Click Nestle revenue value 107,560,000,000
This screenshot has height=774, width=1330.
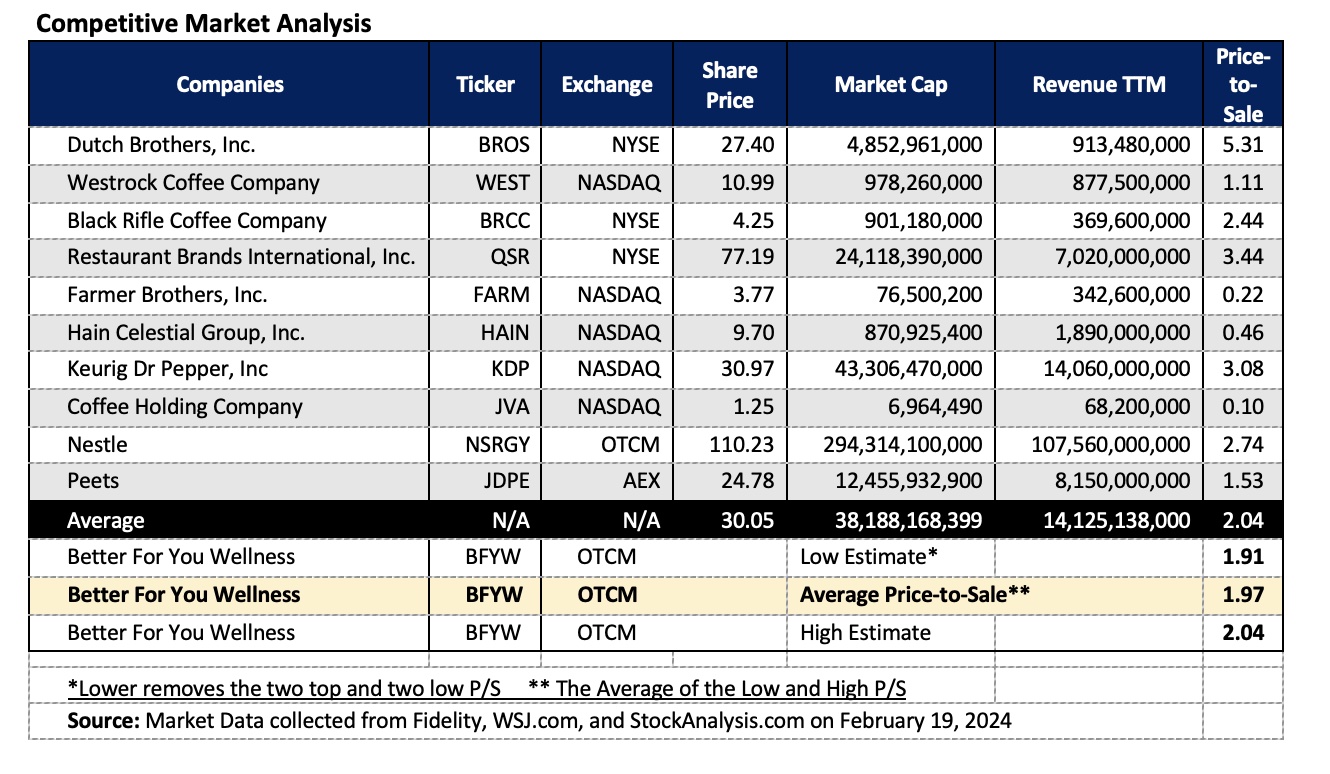[1111, 444]
